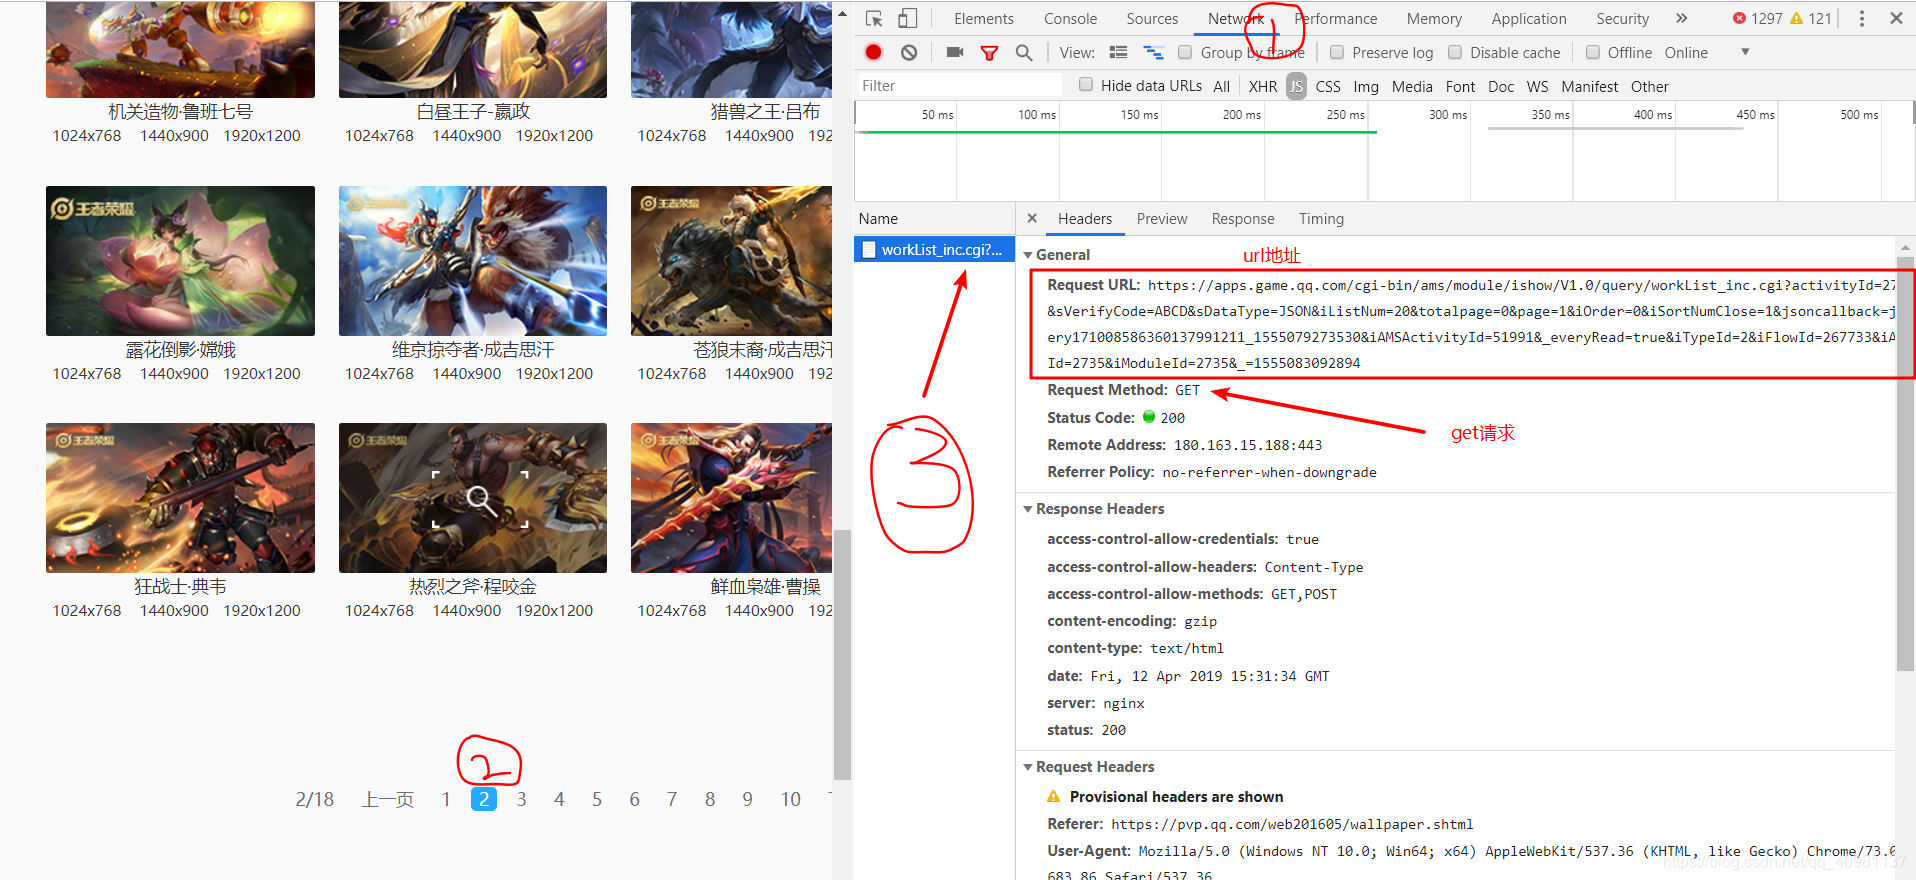
Task: Click the provisional headers warning icon
Action: coord(1053,797)
